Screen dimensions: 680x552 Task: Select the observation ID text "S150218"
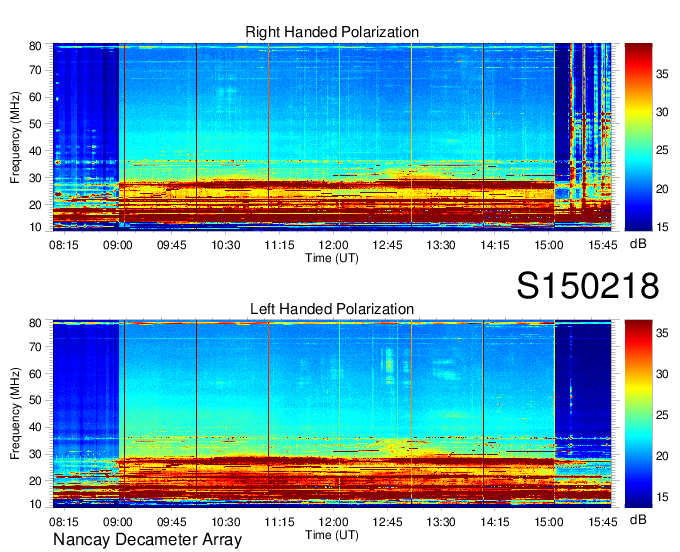click(588, 285)
